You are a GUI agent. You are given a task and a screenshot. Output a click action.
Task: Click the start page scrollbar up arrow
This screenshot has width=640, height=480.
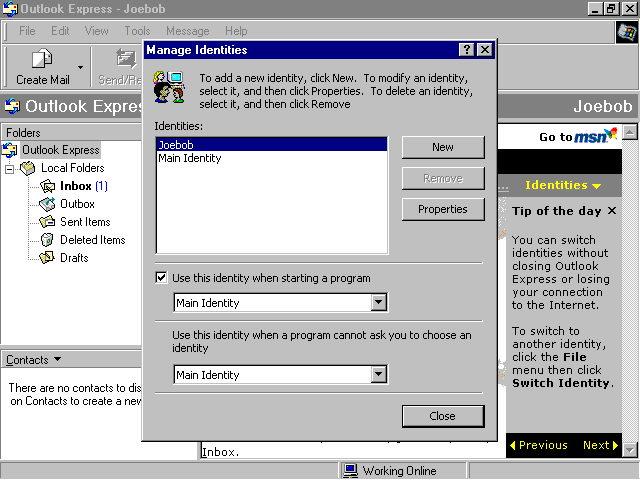(630, 133)
